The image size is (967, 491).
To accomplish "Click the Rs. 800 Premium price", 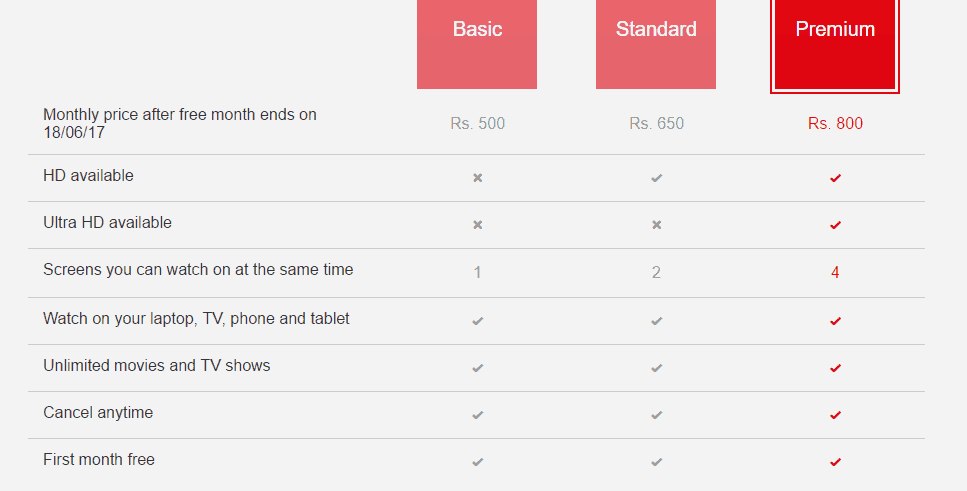I will (x=835, y=124).
